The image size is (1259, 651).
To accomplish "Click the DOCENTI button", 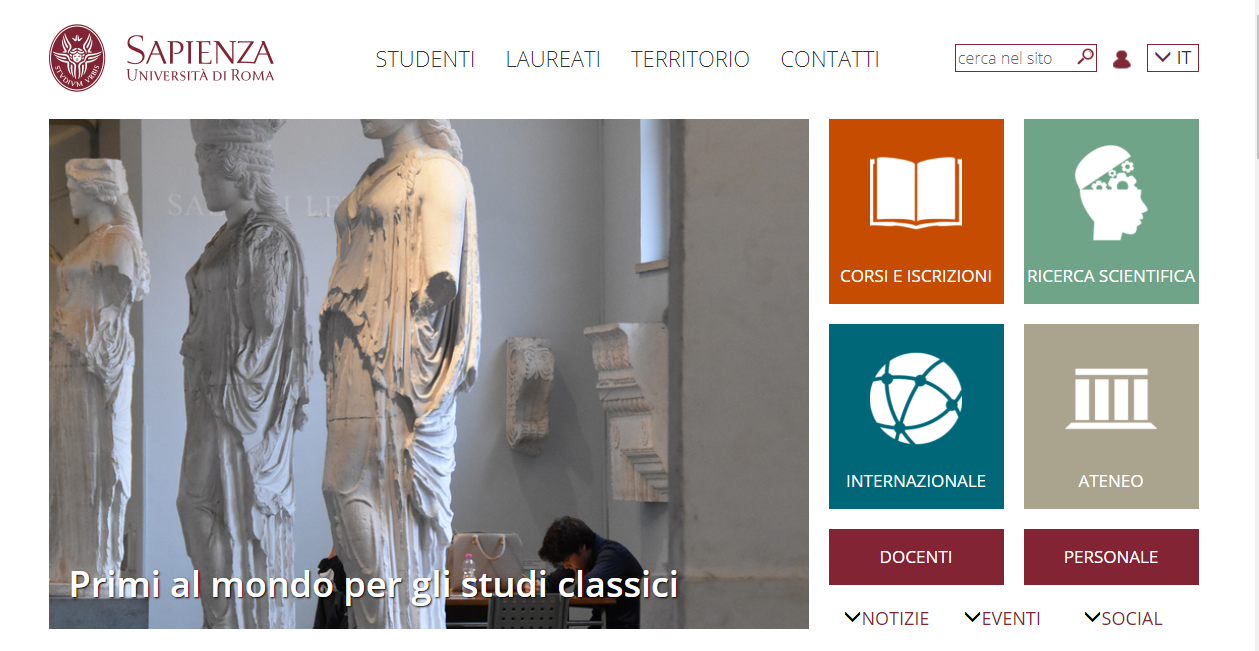I will (916, 557).
